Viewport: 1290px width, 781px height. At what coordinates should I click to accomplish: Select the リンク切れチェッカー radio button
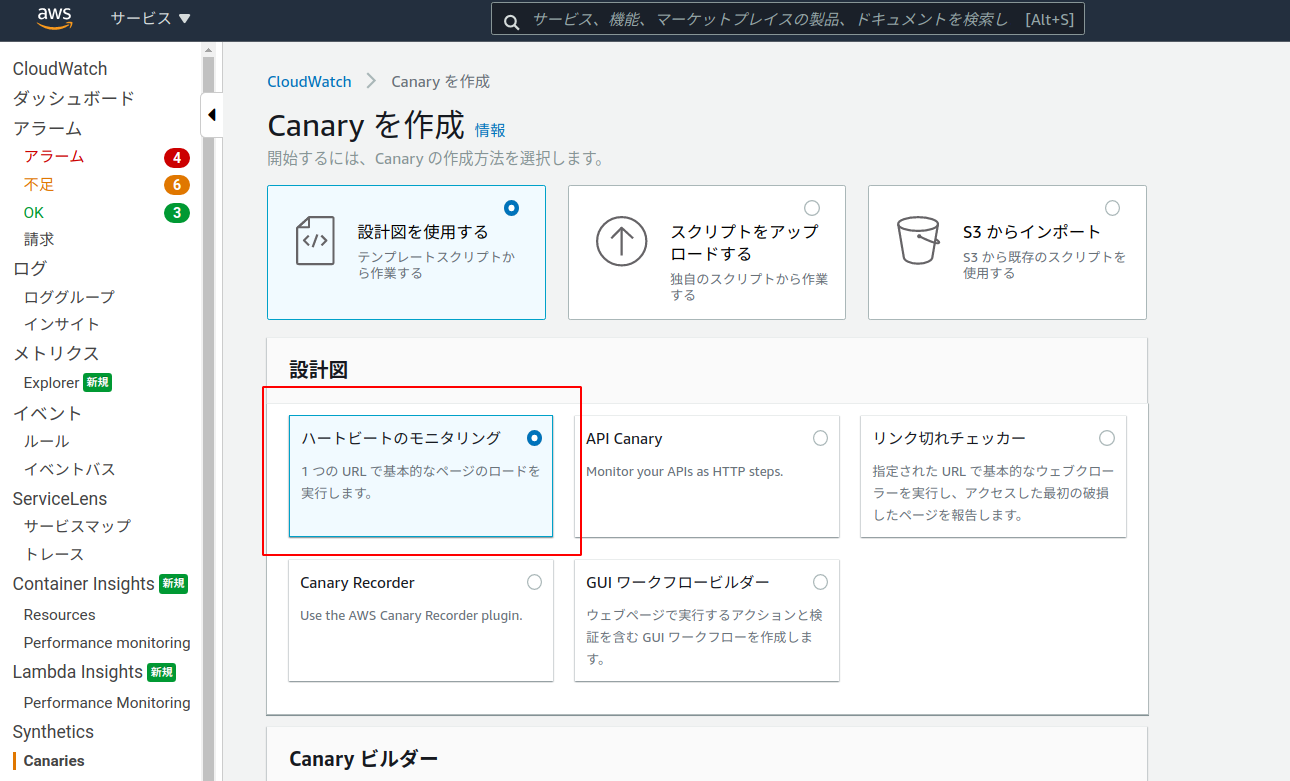tap(1106, 438)
